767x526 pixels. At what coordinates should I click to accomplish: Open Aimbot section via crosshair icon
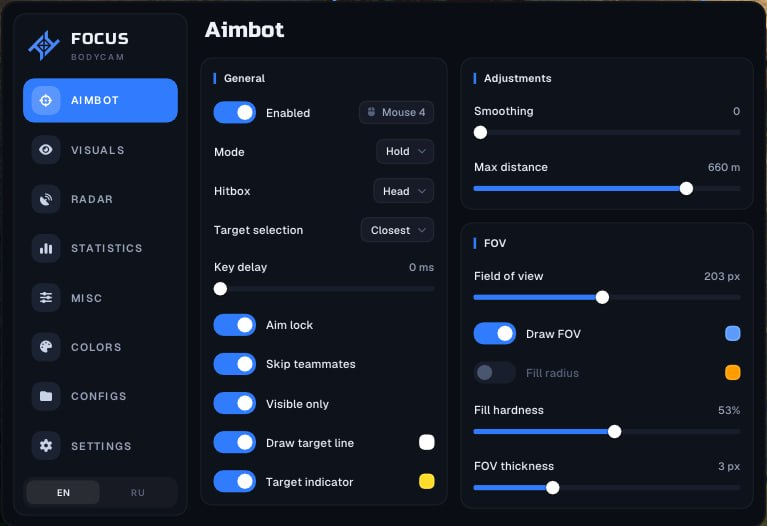point(46,100)
